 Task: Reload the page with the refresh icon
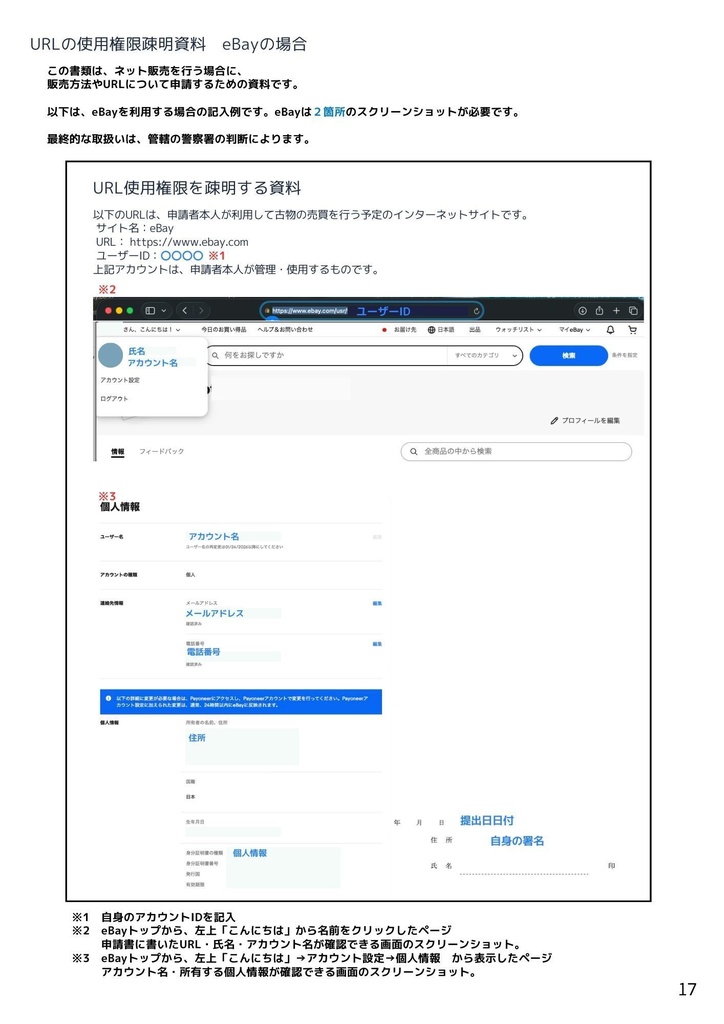pyautogui.click(x=477, y=311)
